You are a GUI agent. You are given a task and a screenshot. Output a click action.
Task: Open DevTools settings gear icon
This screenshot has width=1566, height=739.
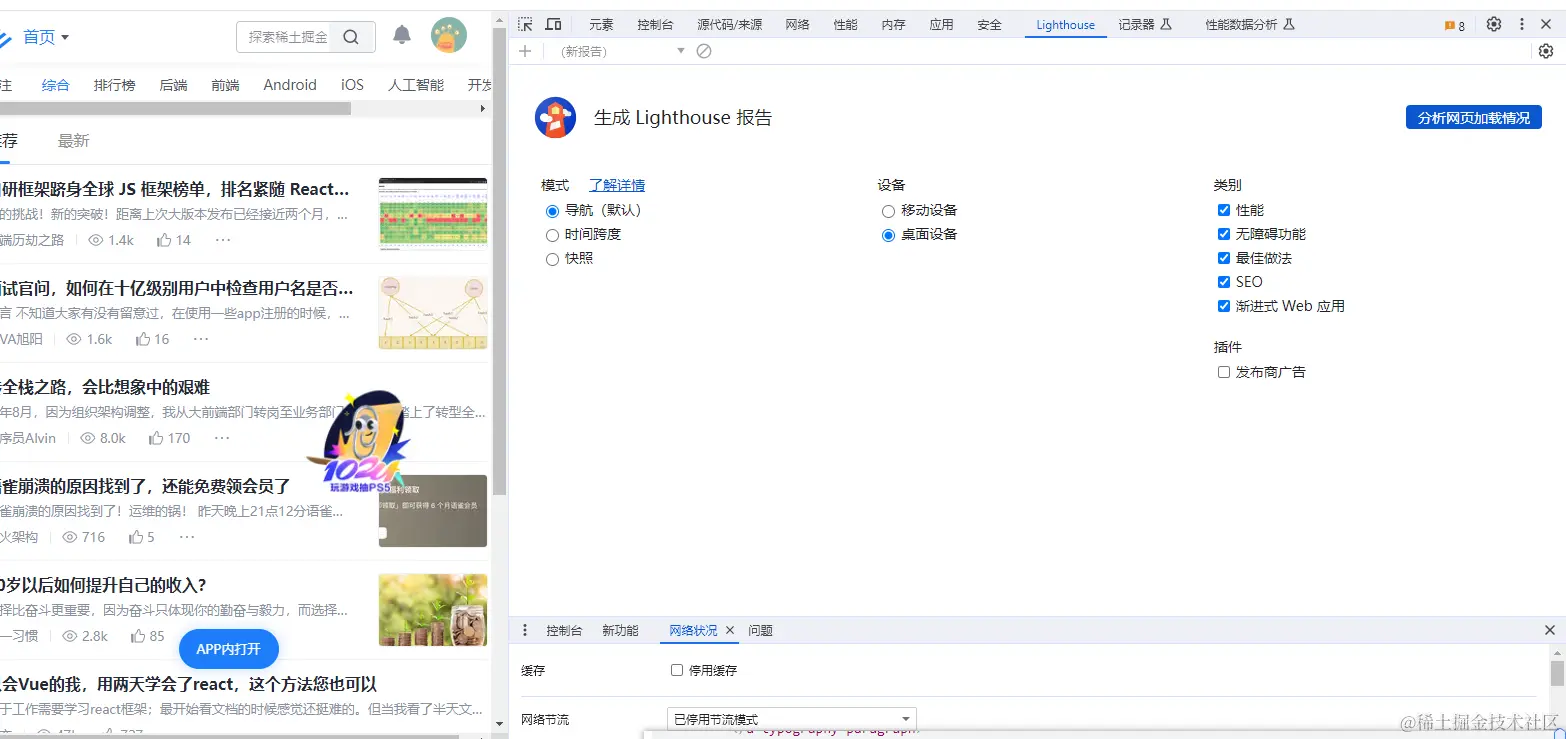click(x=1494, y=25)
